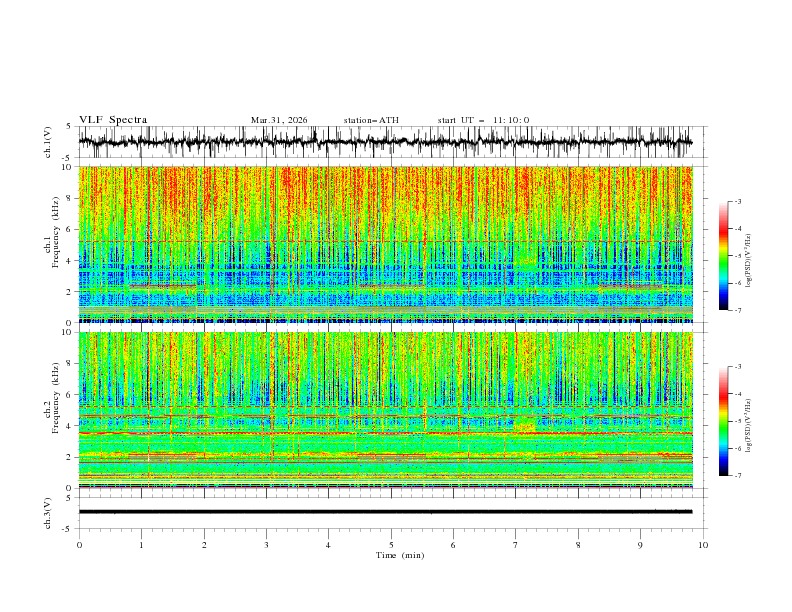
Task: Click the ch.1 spectrogram color scale bar
Action: (724, 256)
